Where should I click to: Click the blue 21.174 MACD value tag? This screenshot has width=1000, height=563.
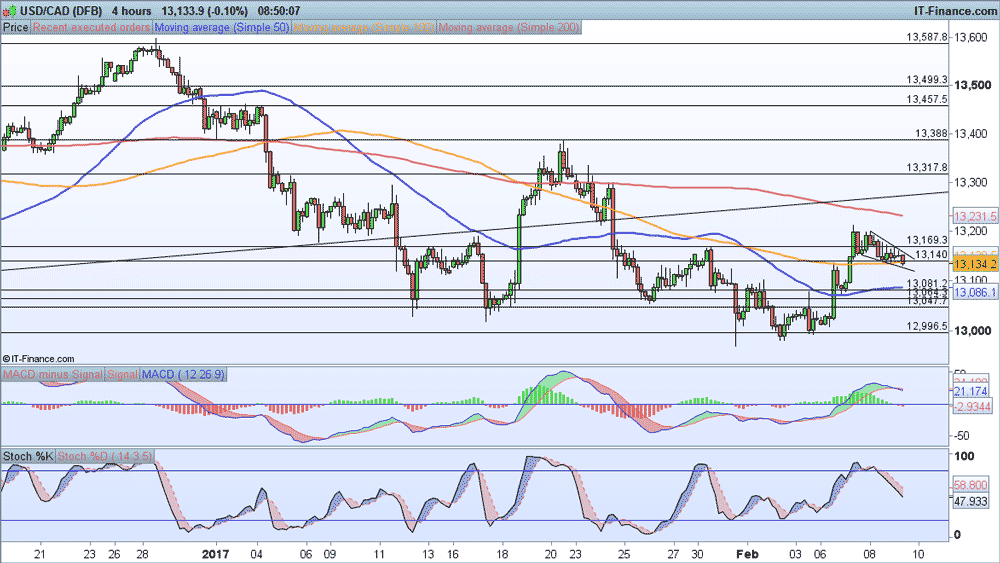pyautogui.click(x=971, y=391)
